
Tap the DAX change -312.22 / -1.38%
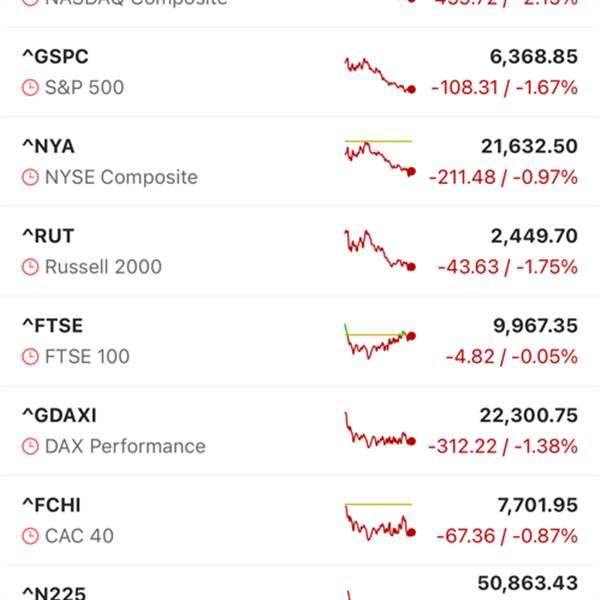[x=502, y=447]
